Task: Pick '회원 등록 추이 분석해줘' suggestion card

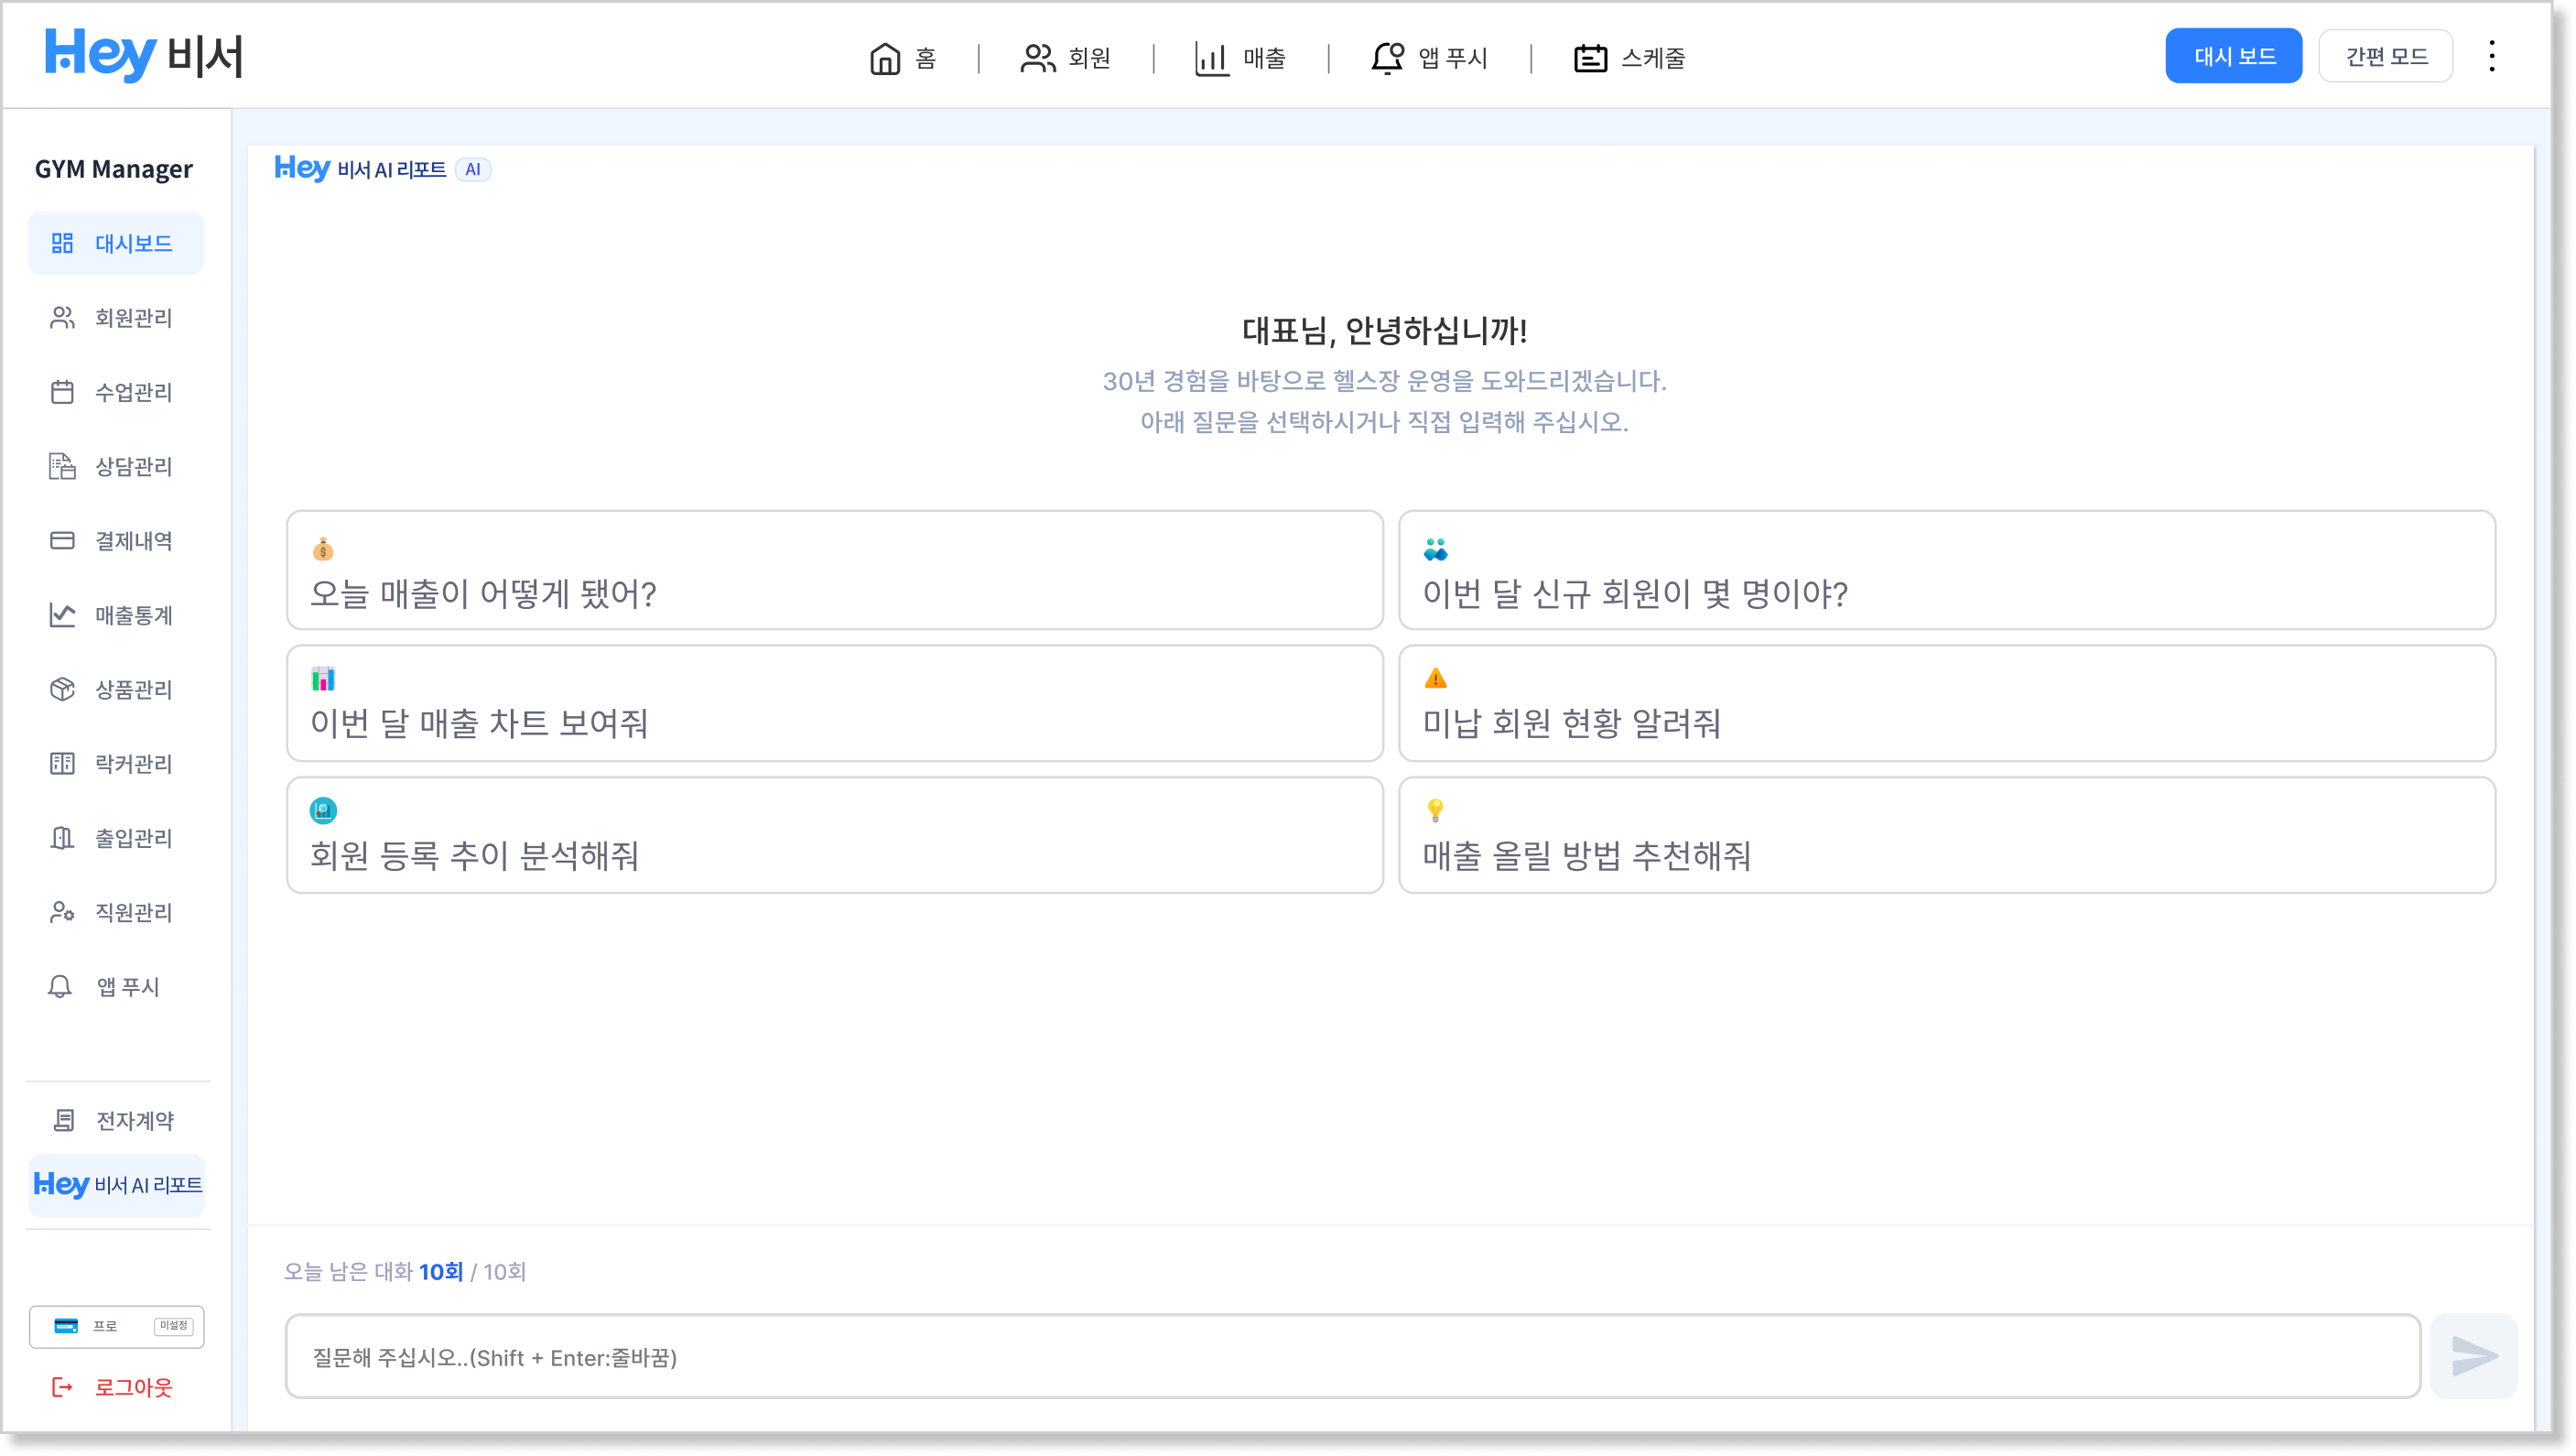Action: coord(834,834)
